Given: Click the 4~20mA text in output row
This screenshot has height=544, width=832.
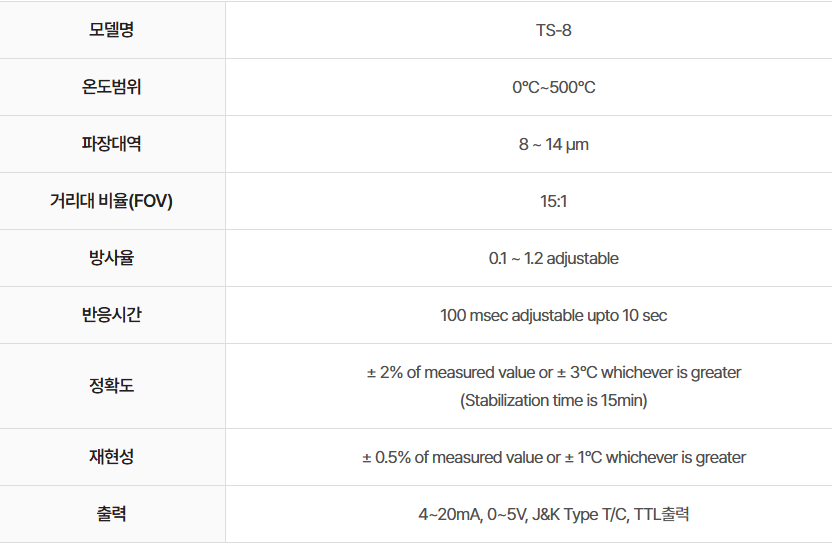Looking at the screenshot, I should click(448, 515).
